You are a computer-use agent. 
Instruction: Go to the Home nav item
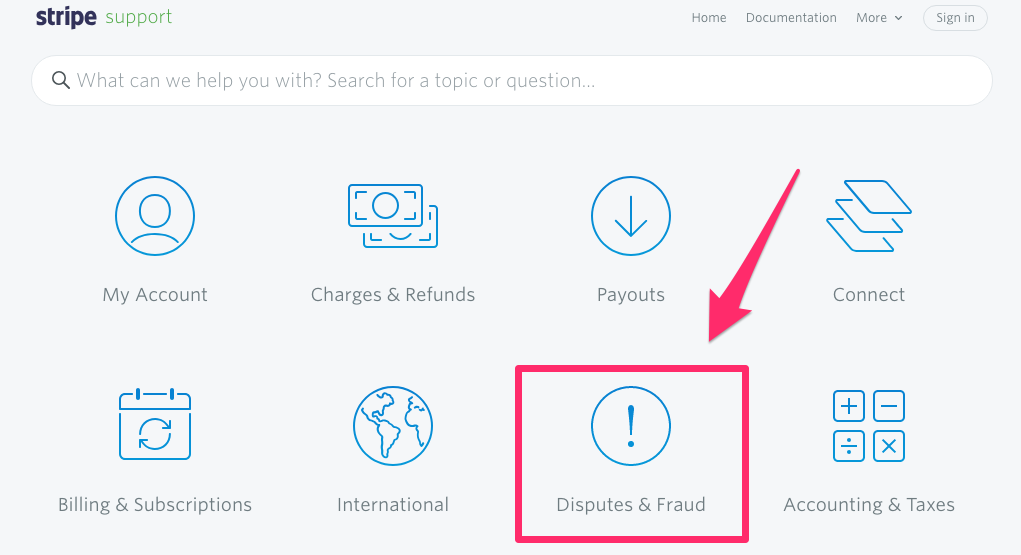click(708, 18)
